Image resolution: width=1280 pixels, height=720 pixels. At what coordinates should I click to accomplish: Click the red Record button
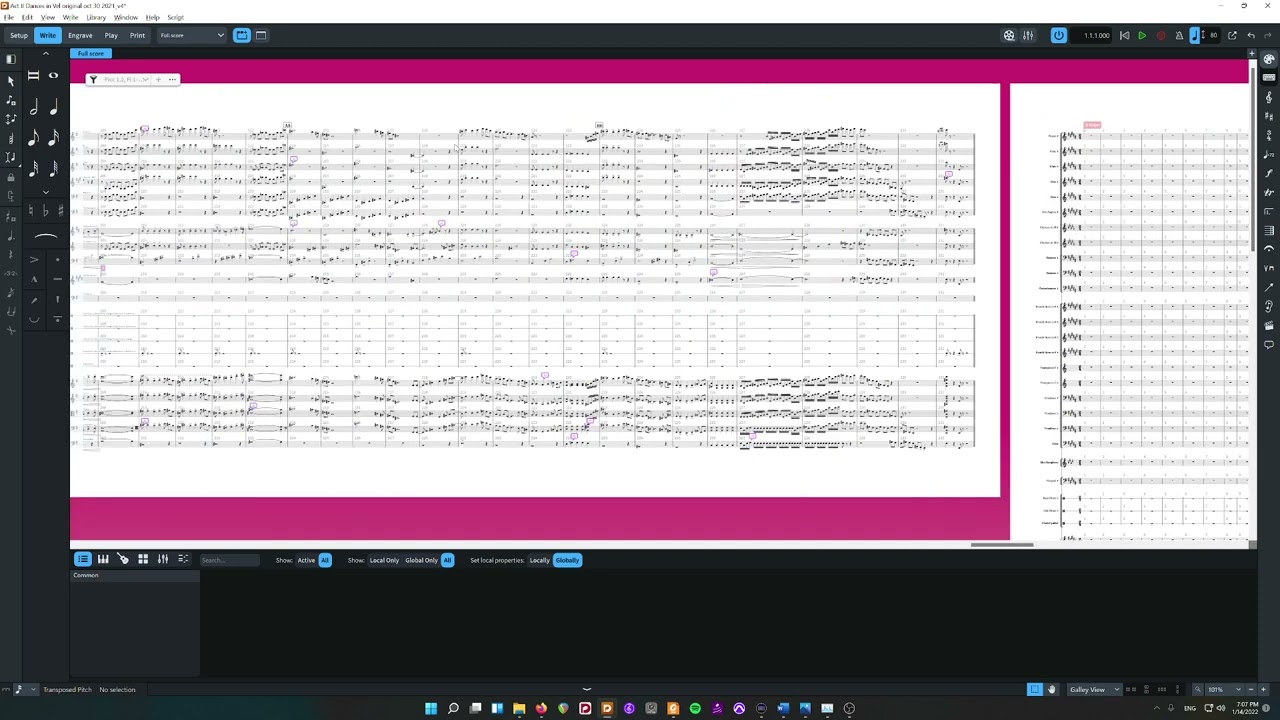[x=1161, y=35]
